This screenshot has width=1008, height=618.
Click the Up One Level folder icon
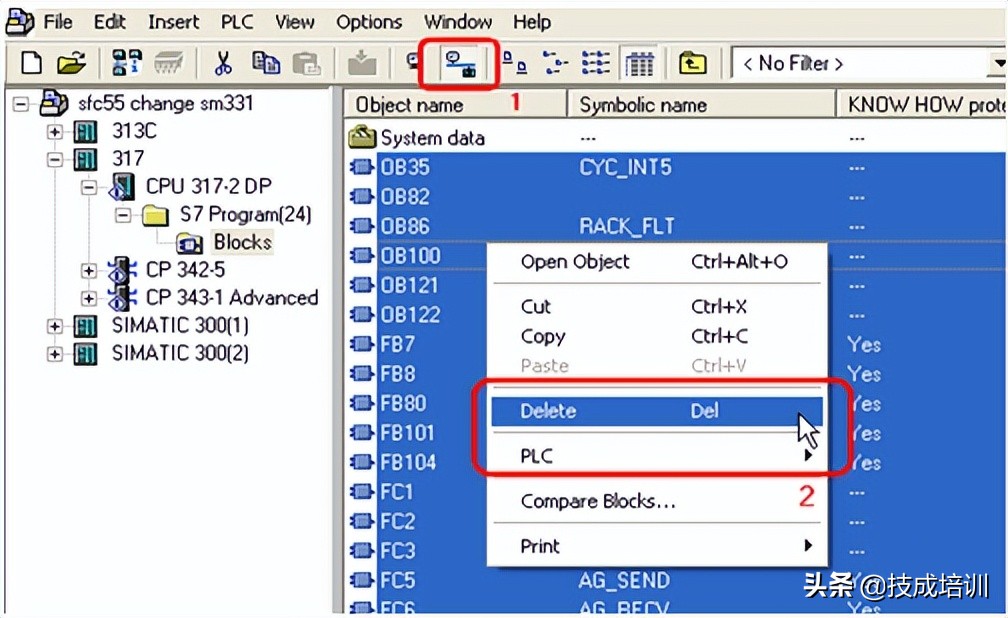click(x=692, y=63)
